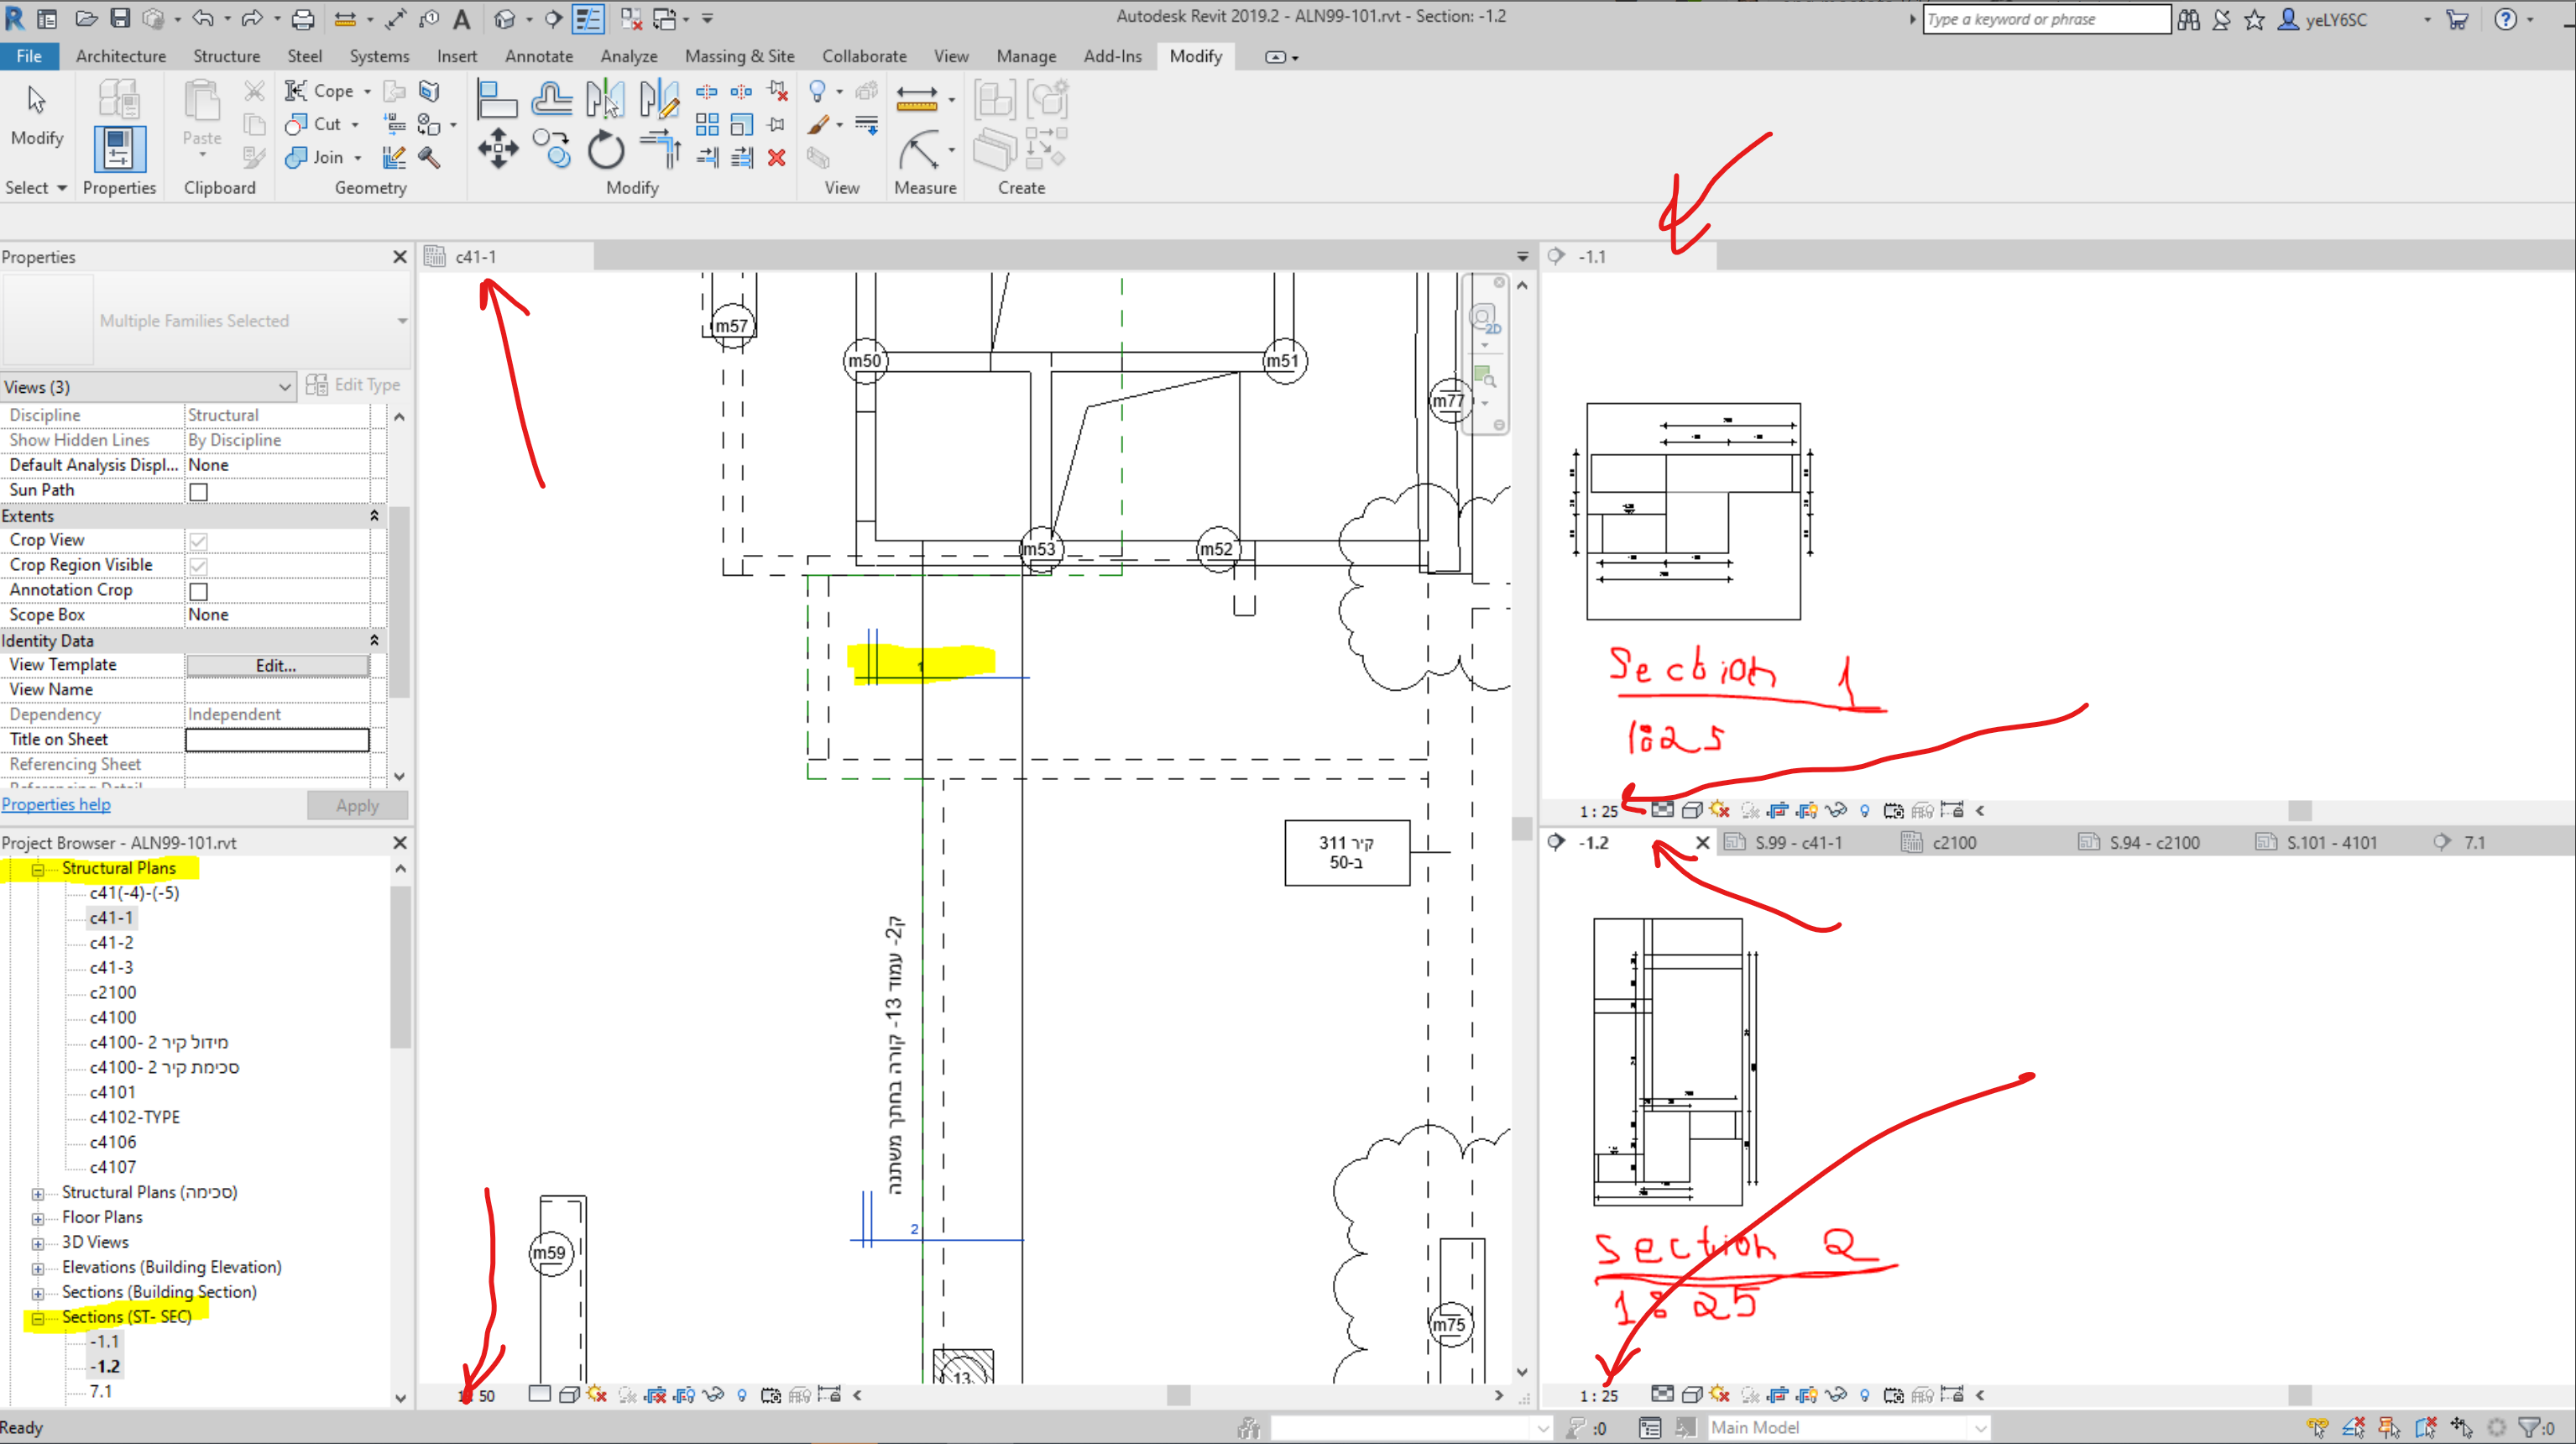
Task: Click the Help question mark icon
Action: tap(2505, 19)
